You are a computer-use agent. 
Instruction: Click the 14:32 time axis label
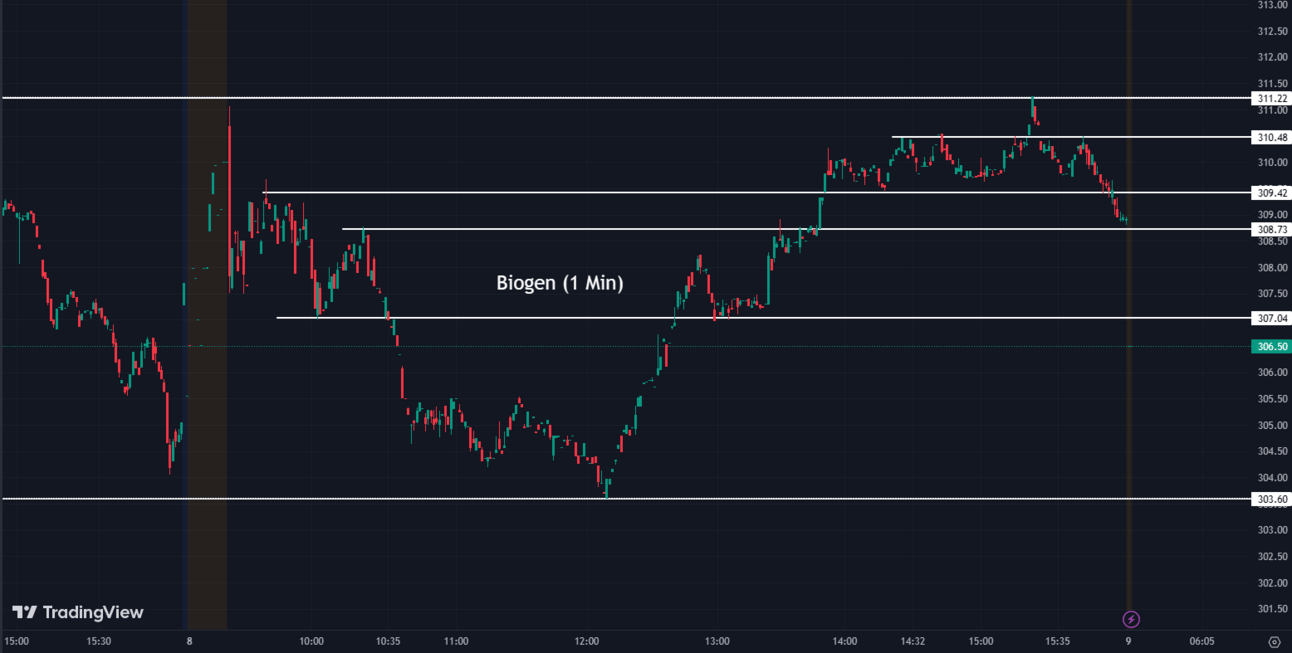913,641
